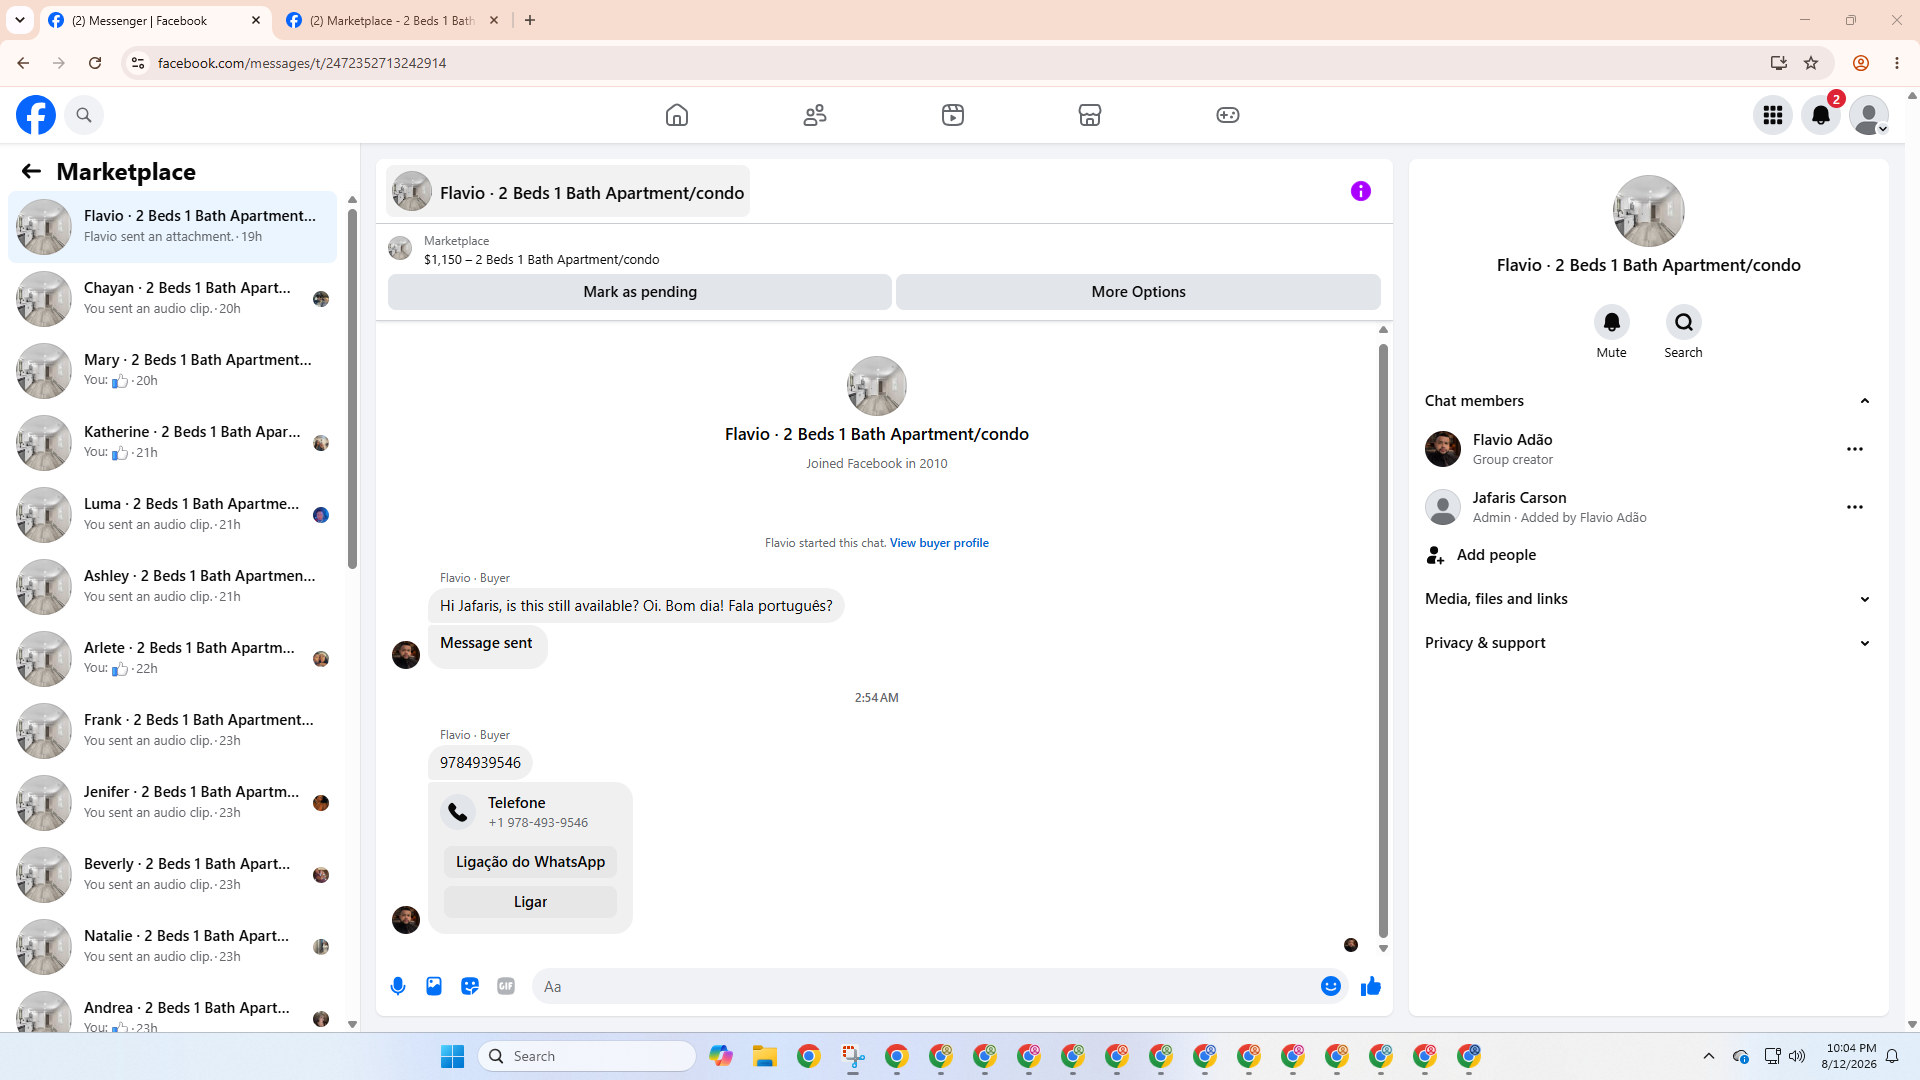1920x1080 pixels.
Task: Click the Ligação do WhatsApp button
Action: 530,862
